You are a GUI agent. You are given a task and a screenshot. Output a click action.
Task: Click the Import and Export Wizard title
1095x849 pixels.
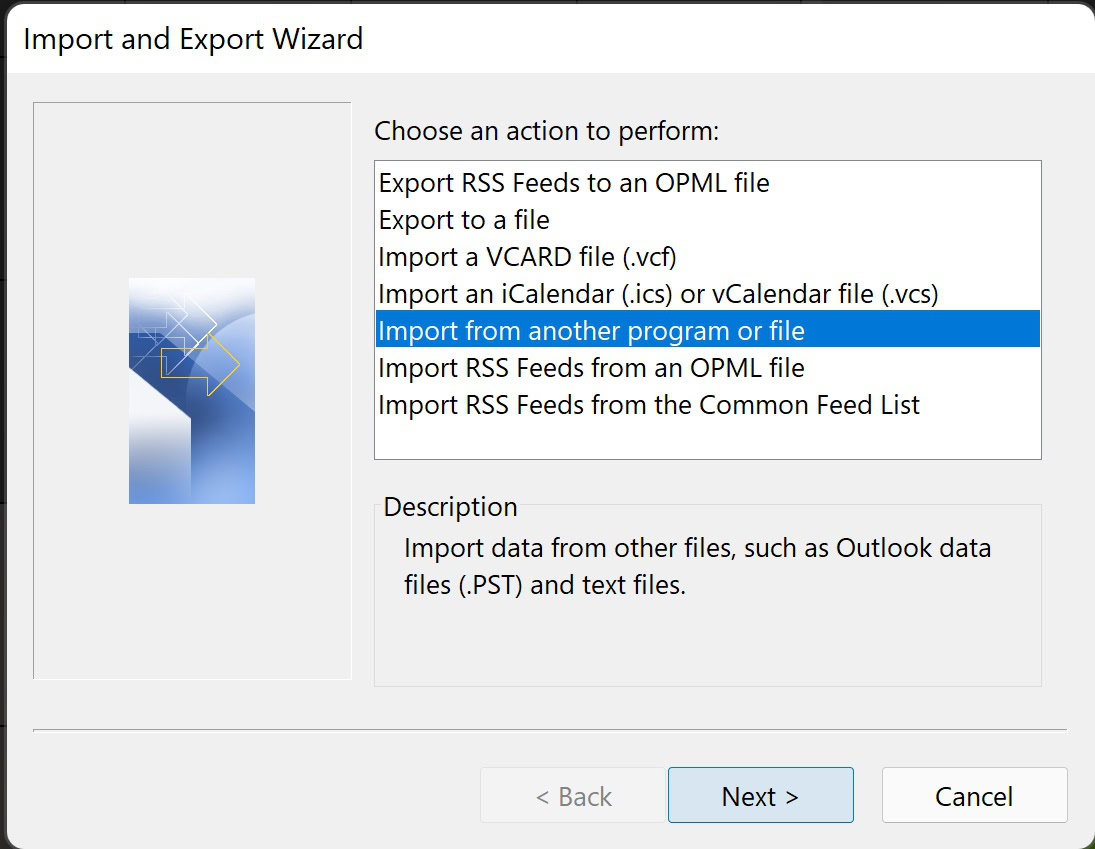click(x=193, y=40)
